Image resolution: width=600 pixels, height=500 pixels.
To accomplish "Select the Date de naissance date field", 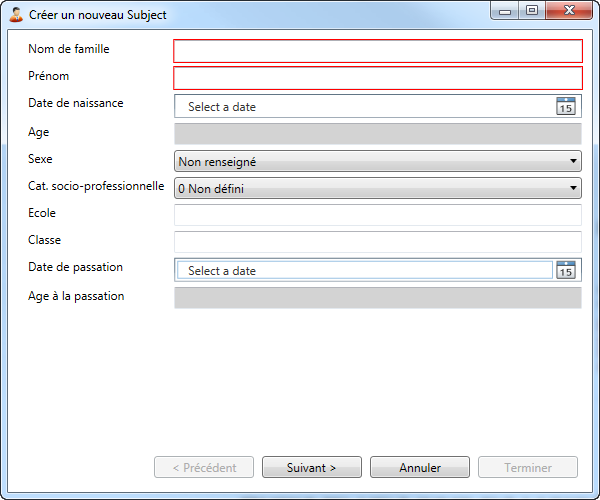I will [364, 106].
